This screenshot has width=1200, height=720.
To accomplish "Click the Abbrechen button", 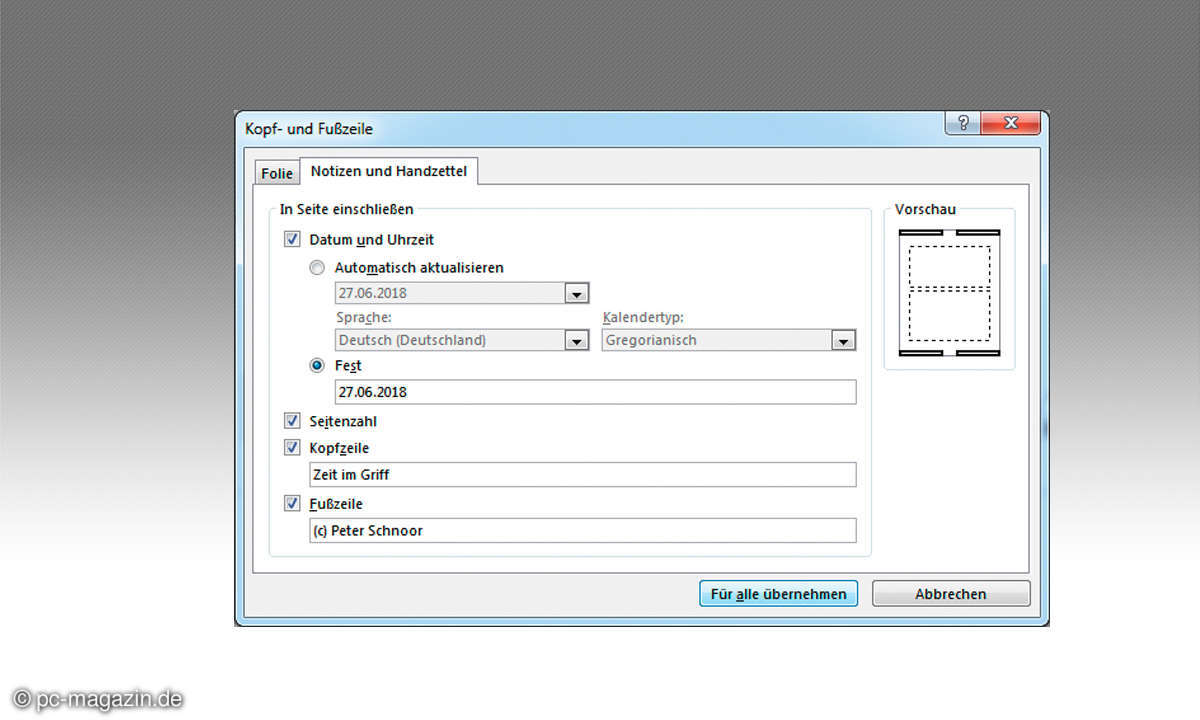I will tap(950, 594).
